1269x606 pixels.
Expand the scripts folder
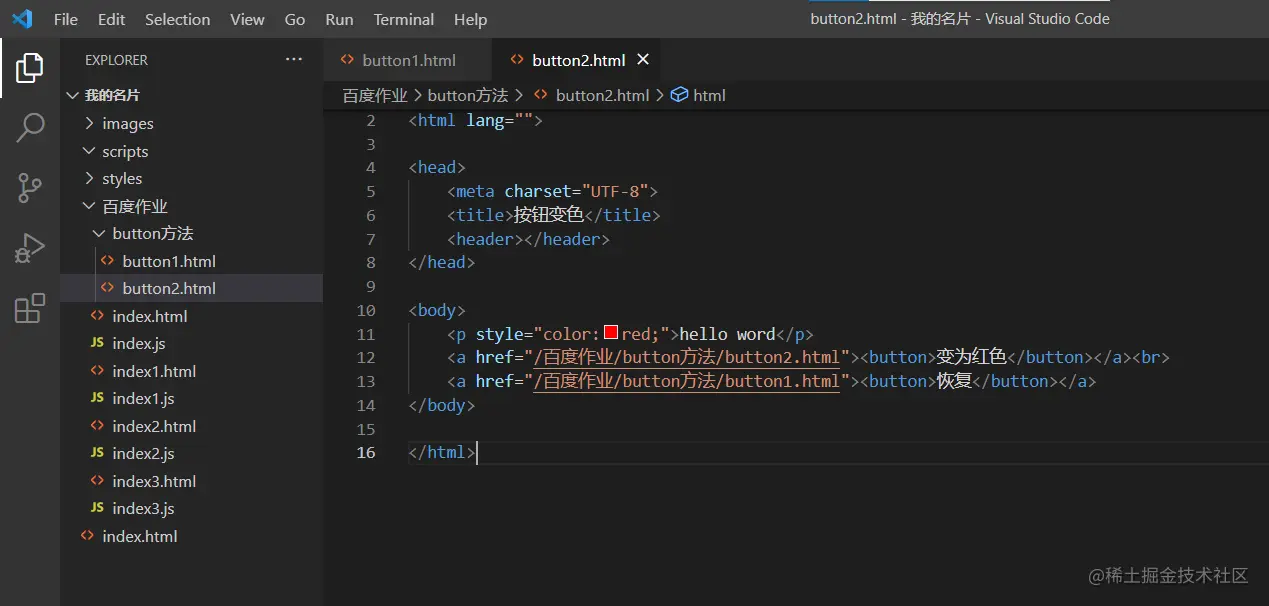click(x=124, y=152)
